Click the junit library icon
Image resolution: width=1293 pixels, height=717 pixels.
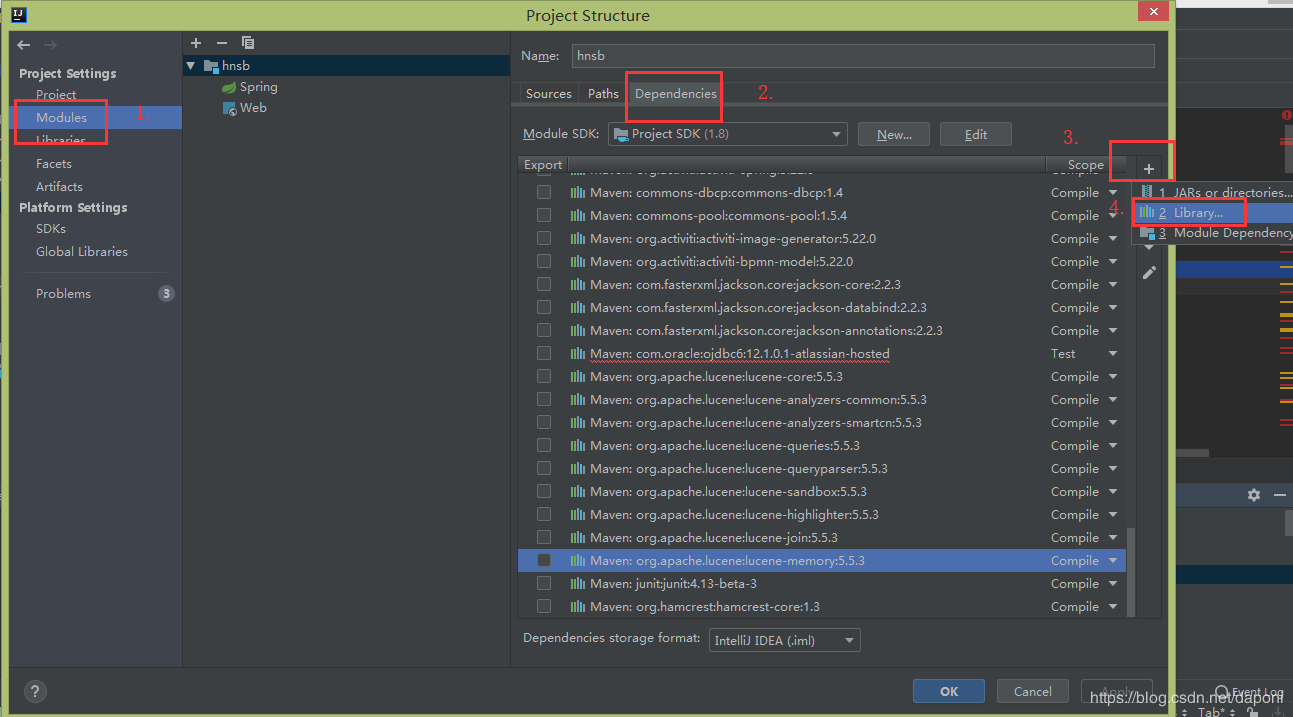577,584
